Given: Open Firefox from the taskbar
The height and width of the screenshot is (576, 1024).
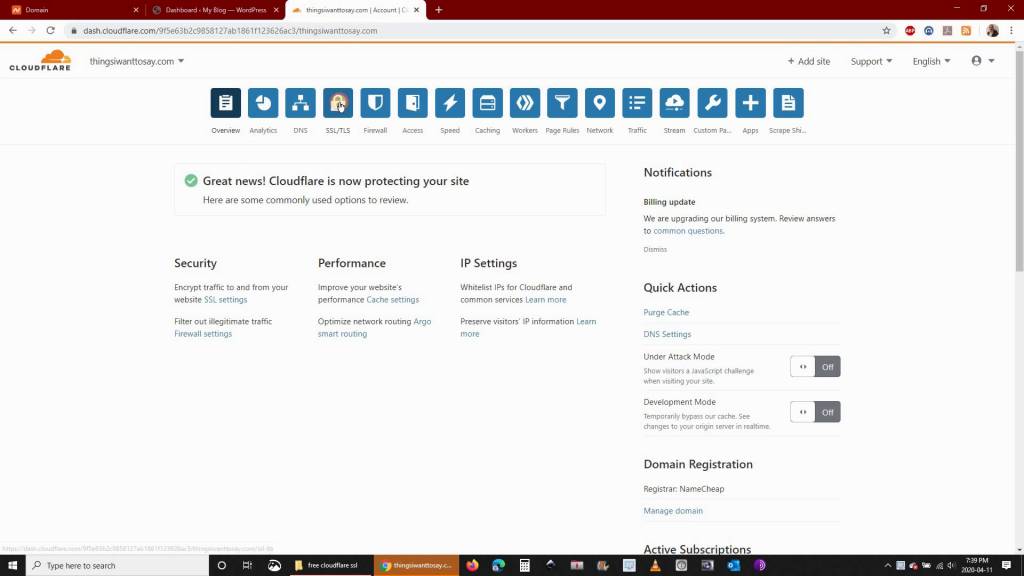Looking at the screenshot, I should [x=472, y=565].
